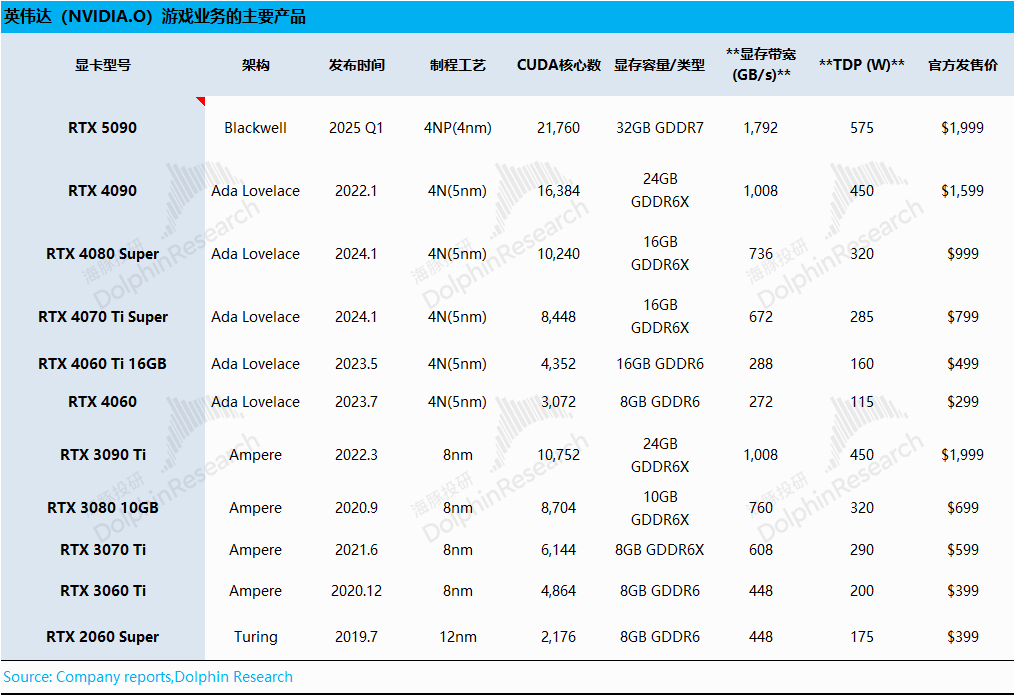The image size is (1014, 695).
Task: Click the 发布时间 column header
Action: coord(356,65)
